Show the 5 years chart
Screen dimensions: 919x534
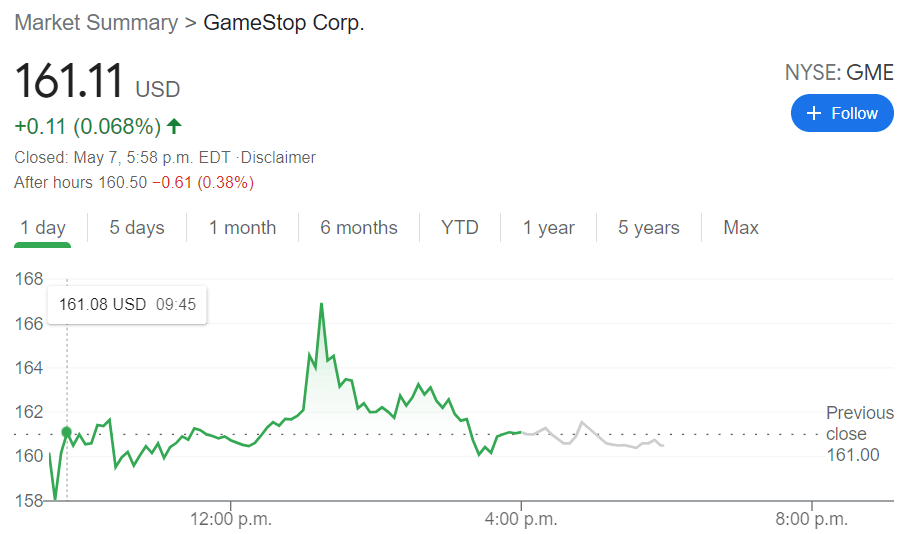(x=648, y=228)
